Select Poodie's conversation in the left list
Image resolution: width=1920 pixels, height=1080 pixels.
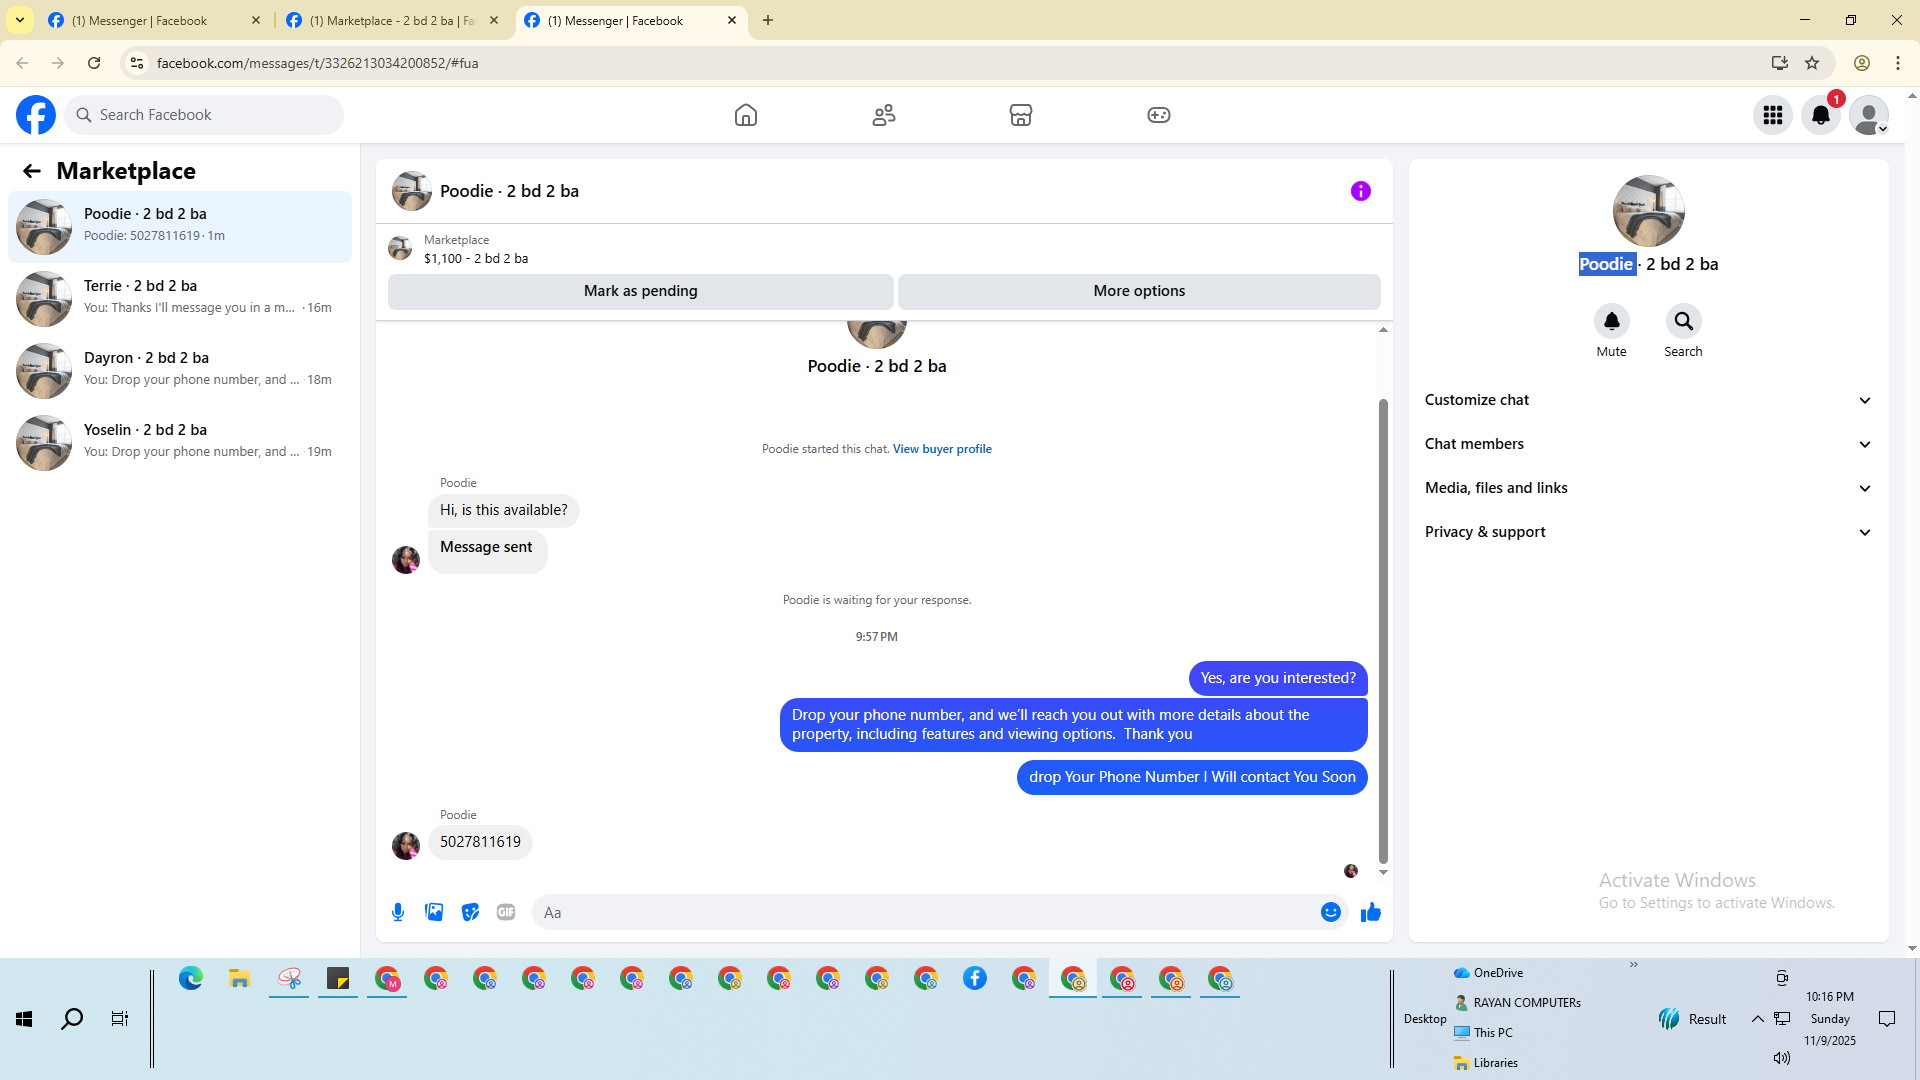[180, 227]
